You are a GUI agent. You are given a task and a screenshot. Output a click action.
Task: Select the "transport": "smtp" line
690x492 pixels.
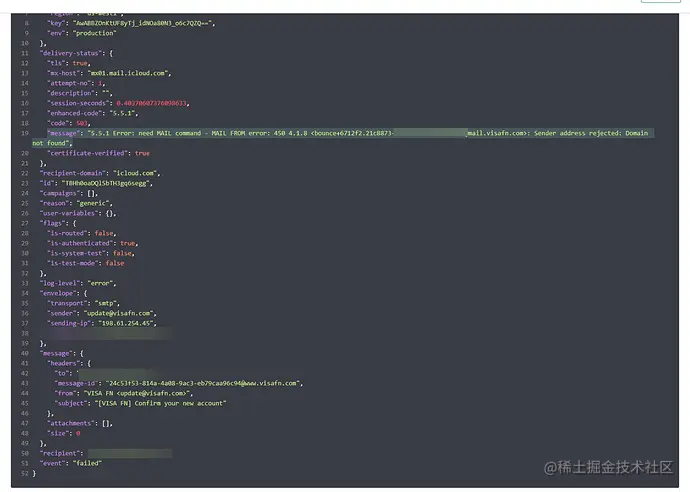point(84,303)
